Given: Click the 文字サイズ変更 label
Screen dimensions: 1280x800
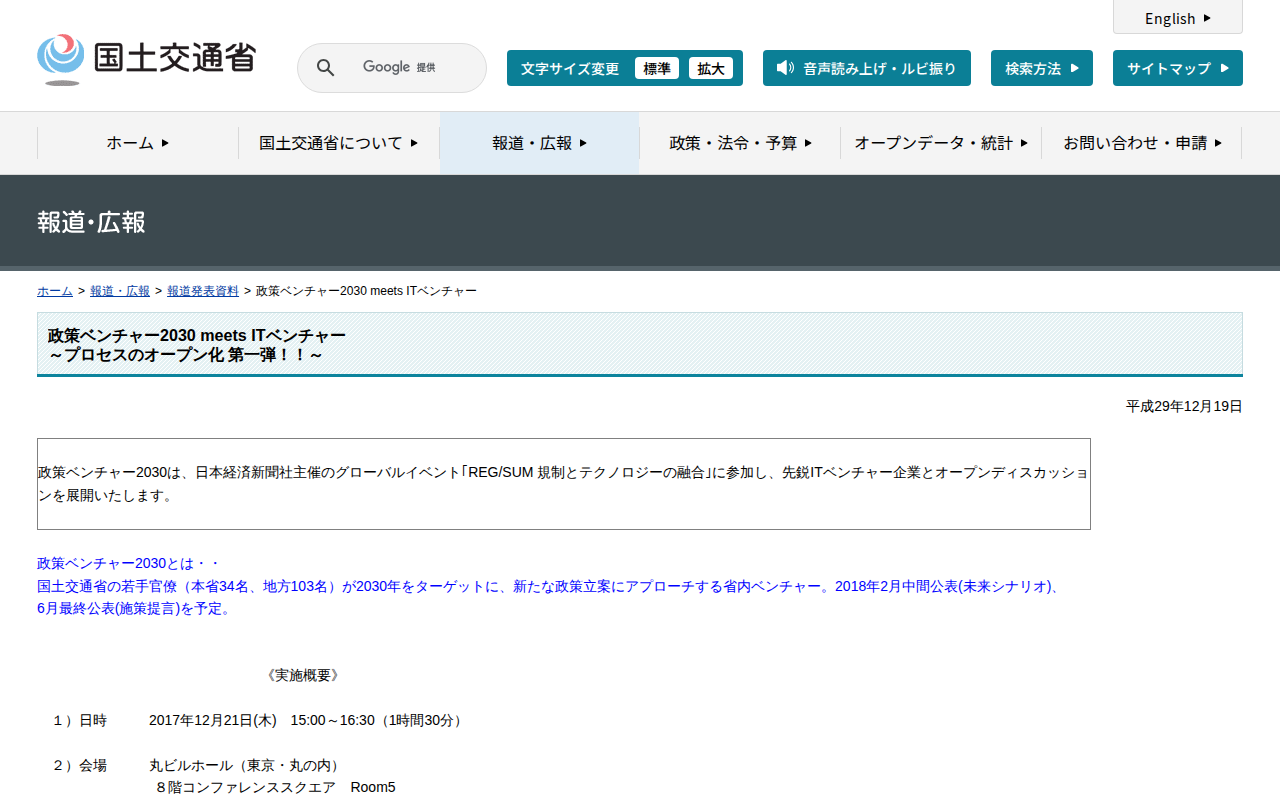Looking at the screenshot, I should [x=570, y=68].
